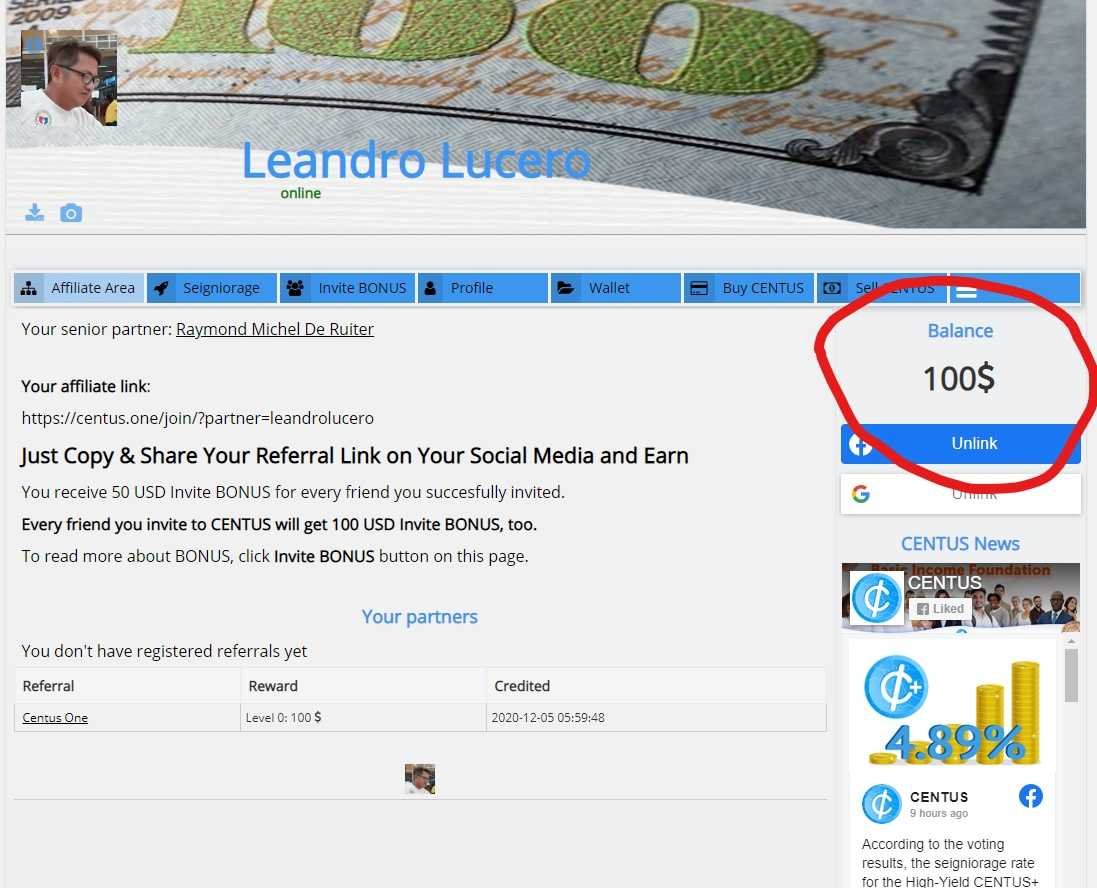The width and height of the screenshot is (1097, 888).
Task: Open the Invite BONUS tab
Action: coord(348,288)
